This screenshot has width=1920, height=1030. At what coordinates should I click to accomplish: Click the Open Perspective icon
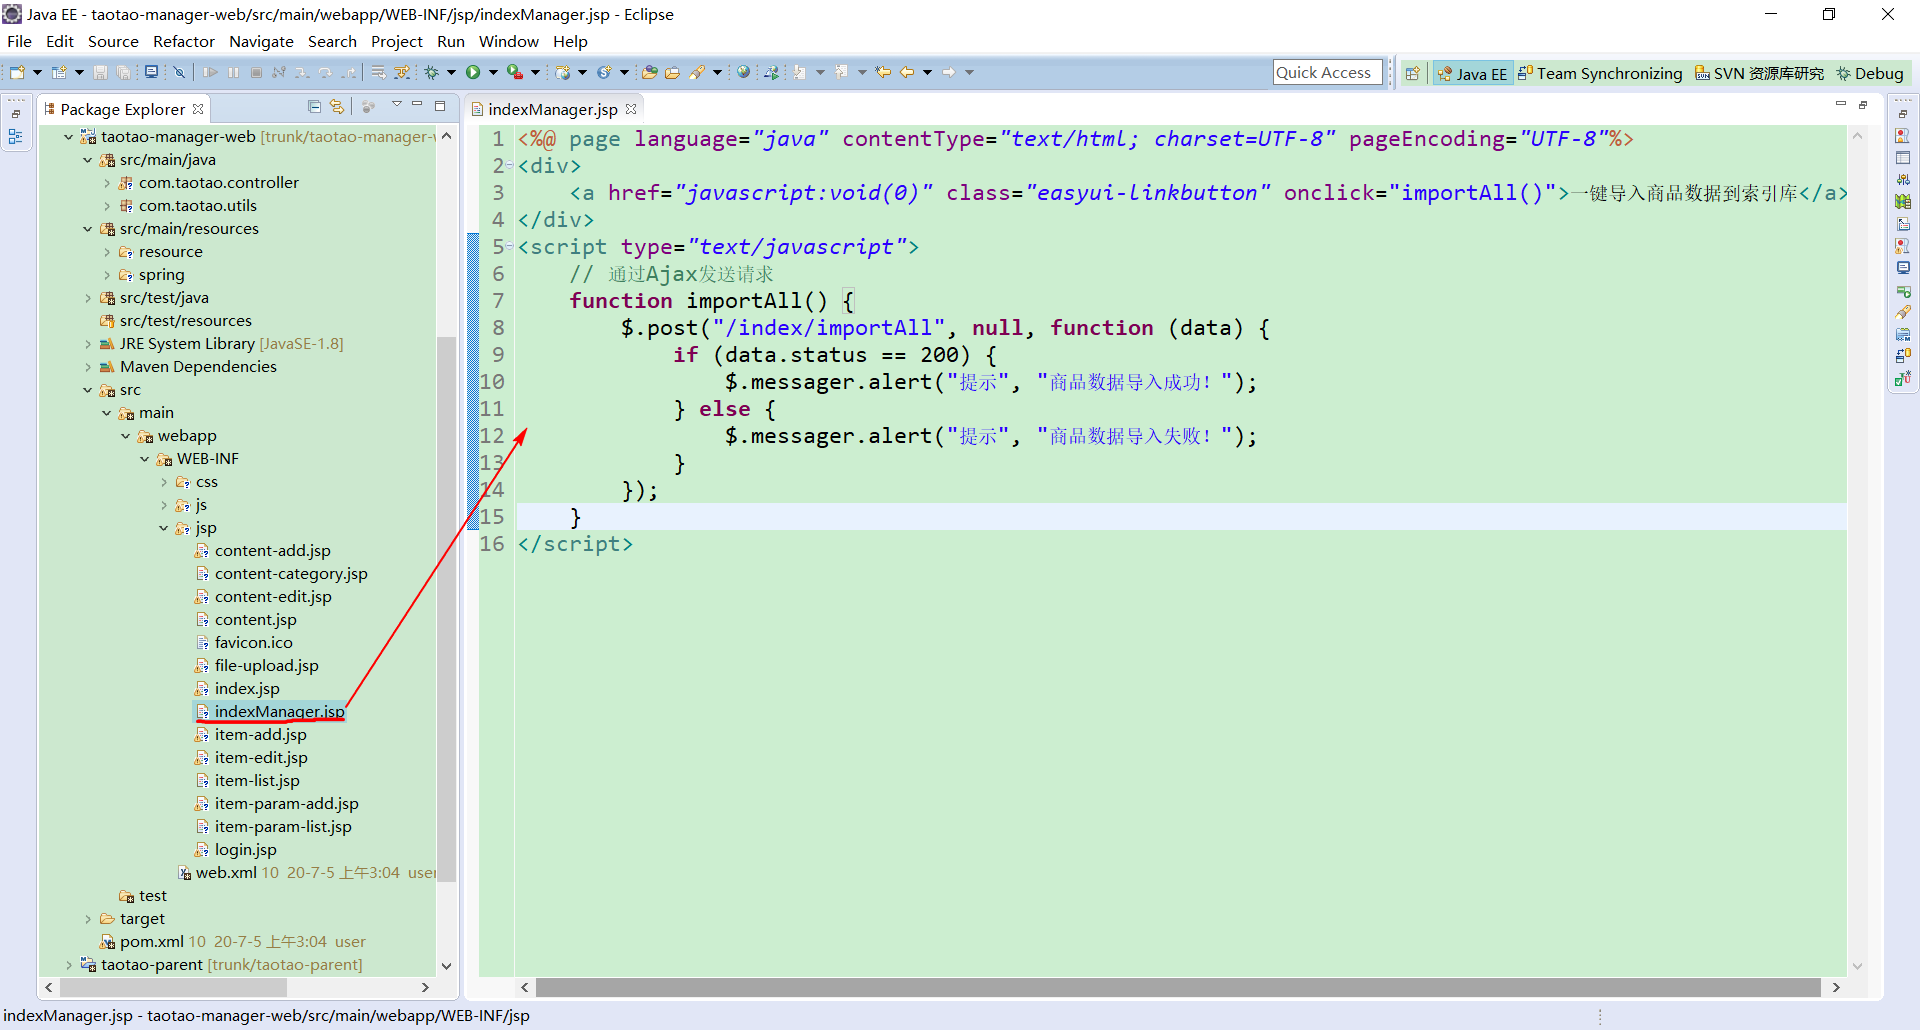(1412, 73)
